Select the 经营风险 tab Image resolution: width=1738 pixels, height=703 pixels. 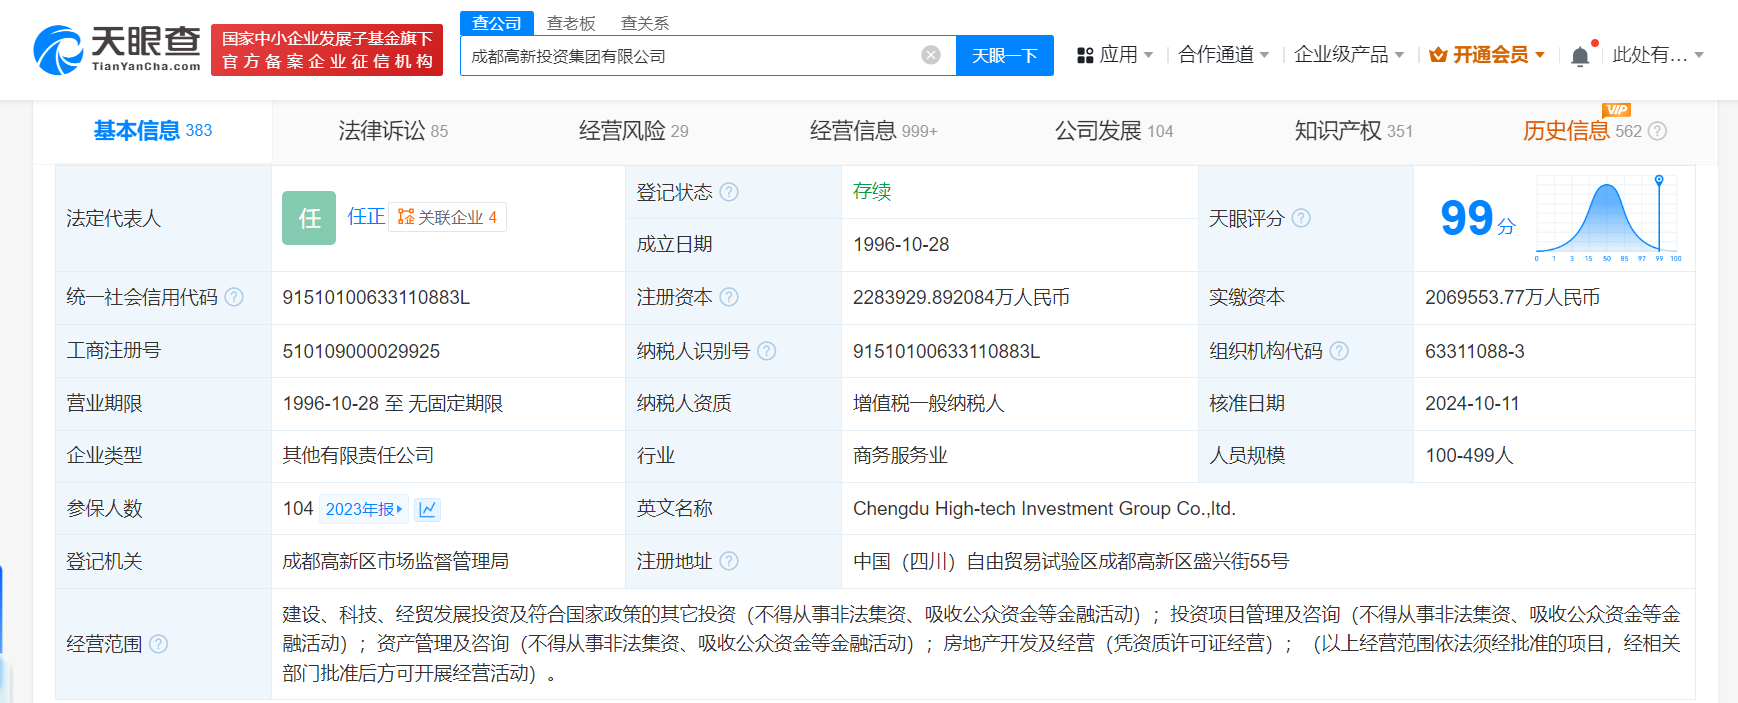pyautogui.click(x=634, y=131)
